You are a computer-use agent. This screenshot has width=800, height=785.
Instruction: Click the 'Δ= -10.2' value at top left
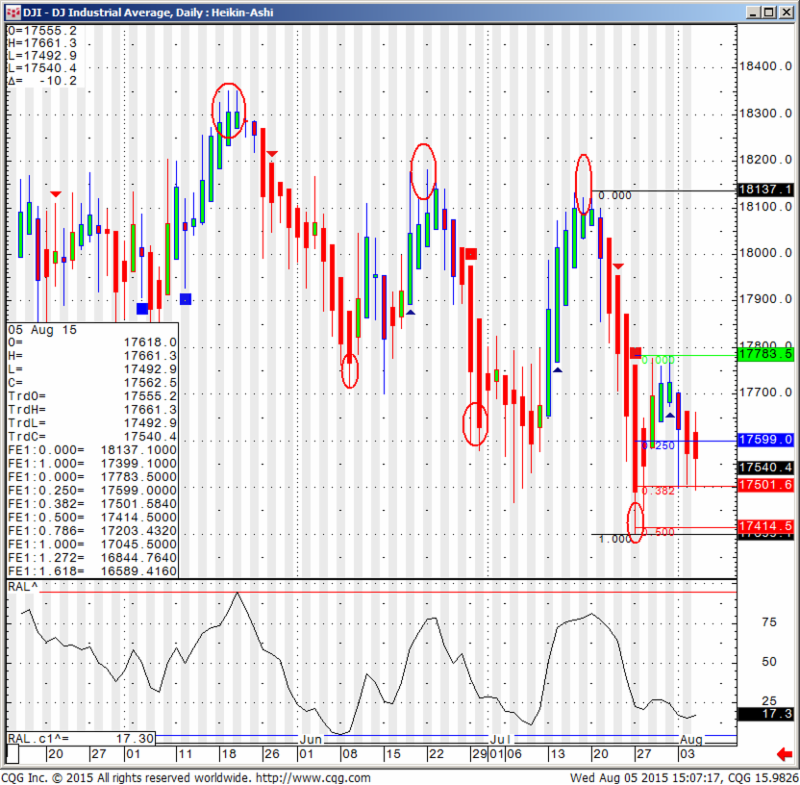click(x=42, y=81)
